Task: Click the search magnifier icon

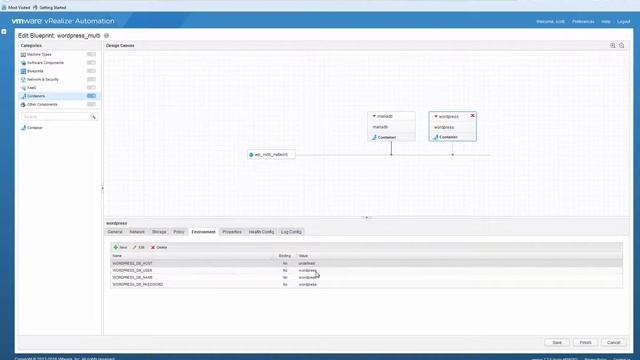Action: 93,117
